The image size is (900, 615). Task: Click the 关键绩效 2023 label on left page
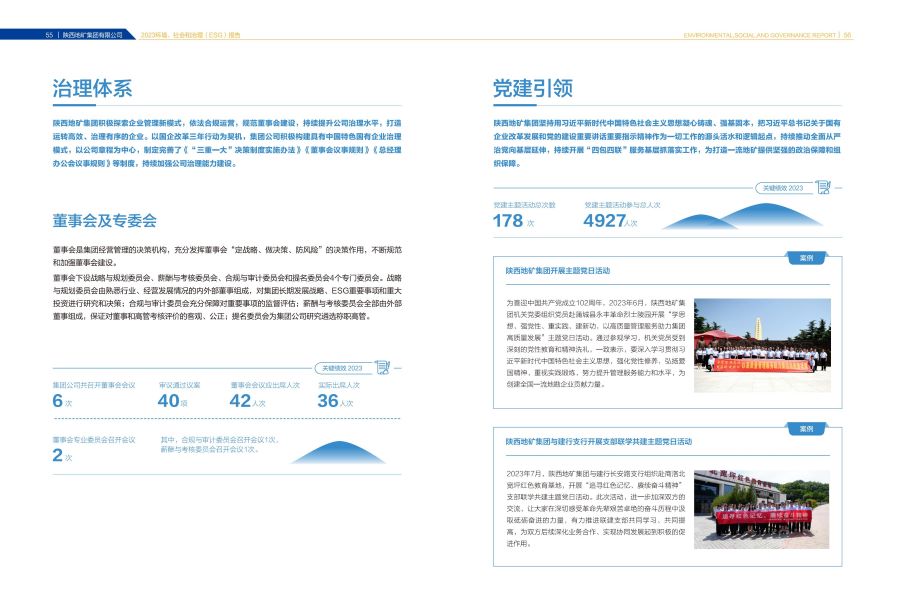click(340, 368)
